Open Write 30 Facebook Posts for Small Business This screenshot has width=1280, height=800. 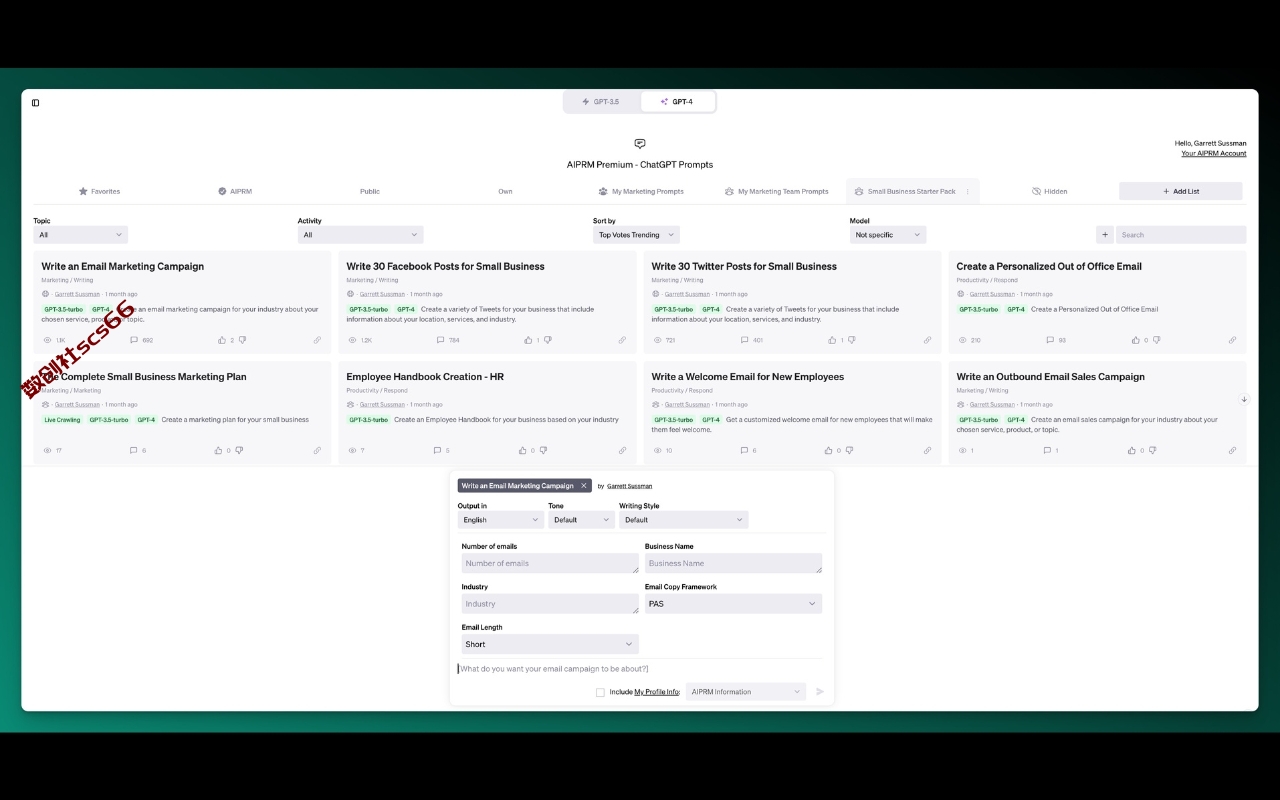click(x=445, y=266)
